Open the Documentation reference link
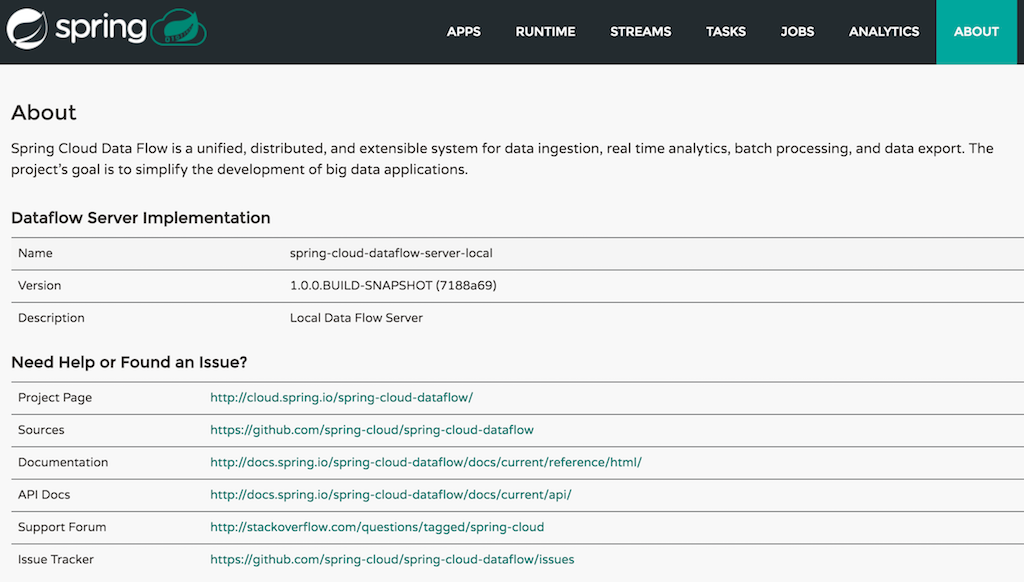The height and width of the screenshot is (582, 1024). [x=426, y=463]
